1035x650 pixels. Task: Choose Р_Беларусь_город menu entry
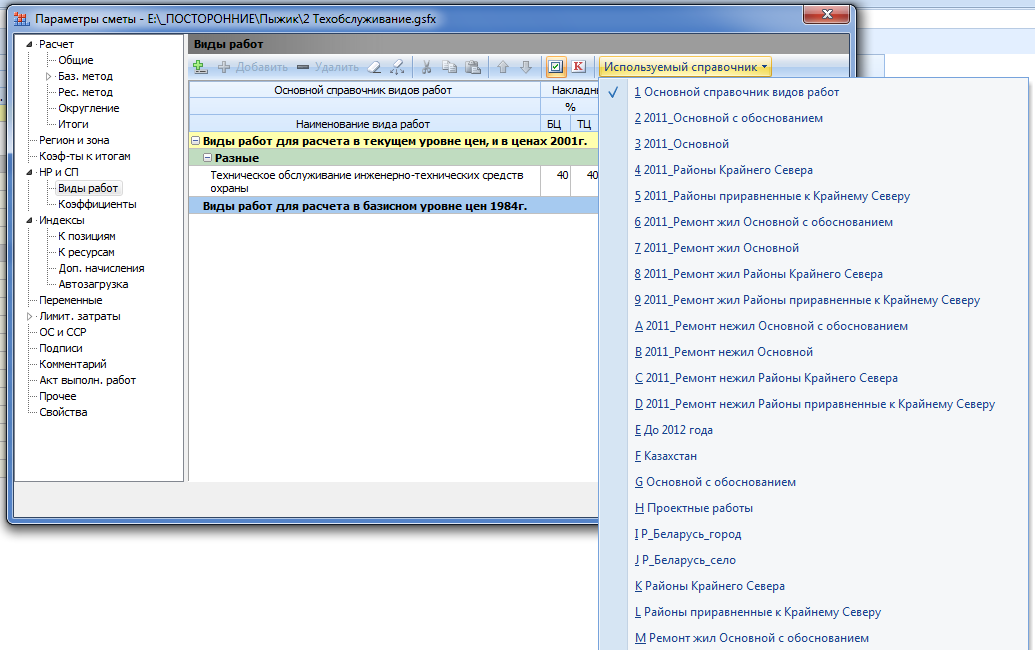(688, 534)
